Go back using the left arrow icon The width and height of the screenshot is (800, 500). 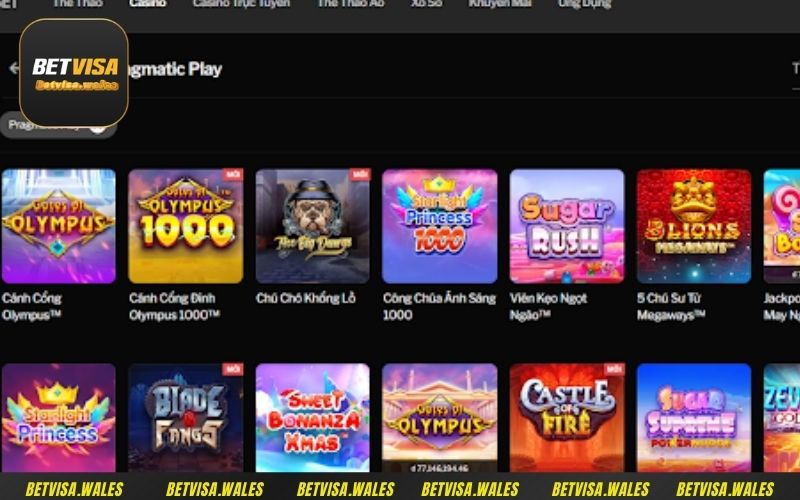click(x=13, y=68)
